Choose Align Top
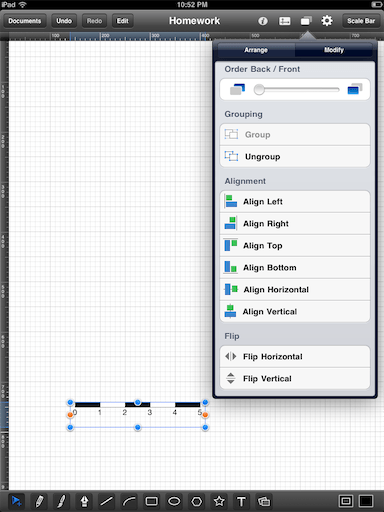Screen dimensions: 384x512 295,246
